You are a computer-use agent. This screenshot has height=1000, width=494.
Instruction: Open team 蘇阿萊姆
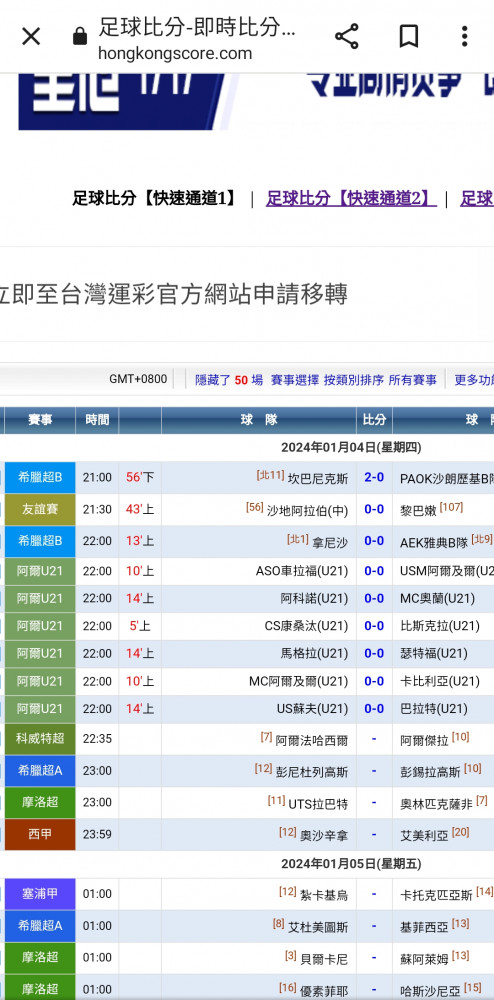(424, 959)
